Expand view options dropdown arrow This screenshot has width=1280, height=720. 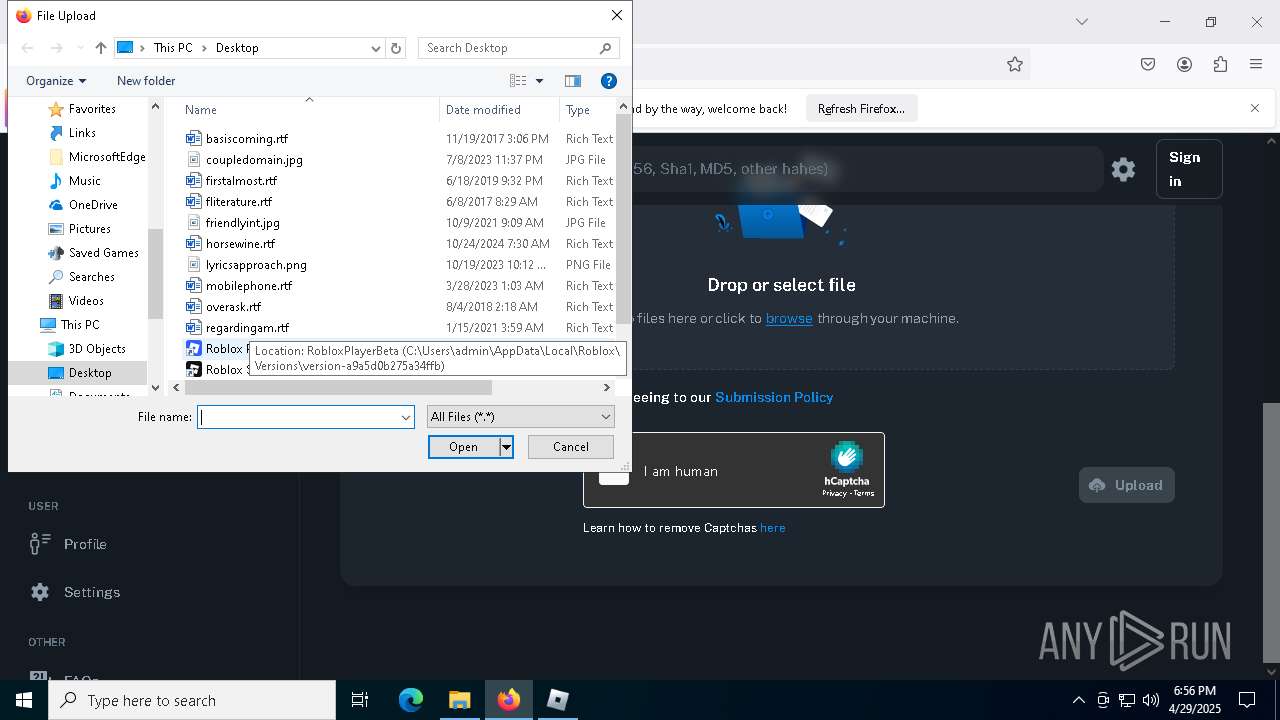pos(539,81)
